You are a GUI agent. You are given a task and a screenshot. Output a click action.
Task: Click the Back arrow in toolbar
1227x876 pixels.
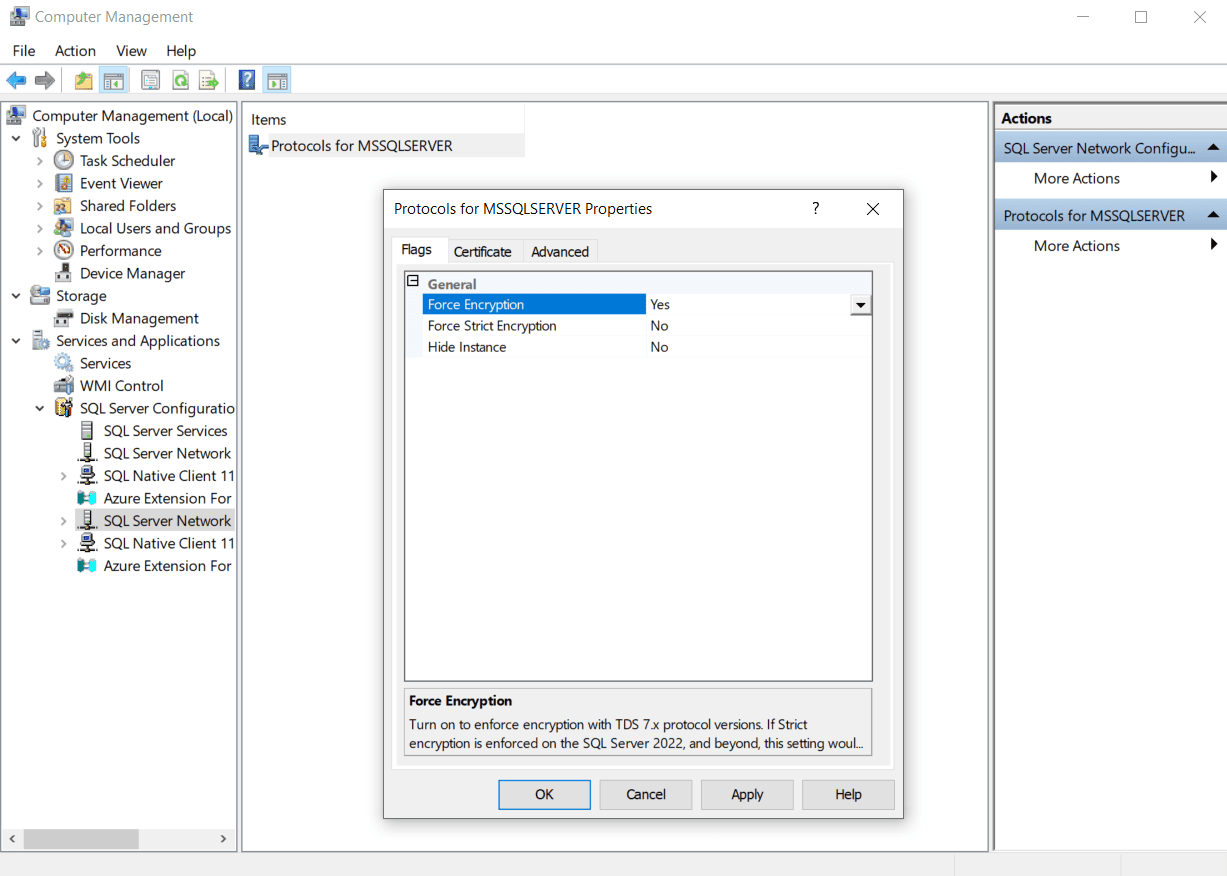point(16,81)
